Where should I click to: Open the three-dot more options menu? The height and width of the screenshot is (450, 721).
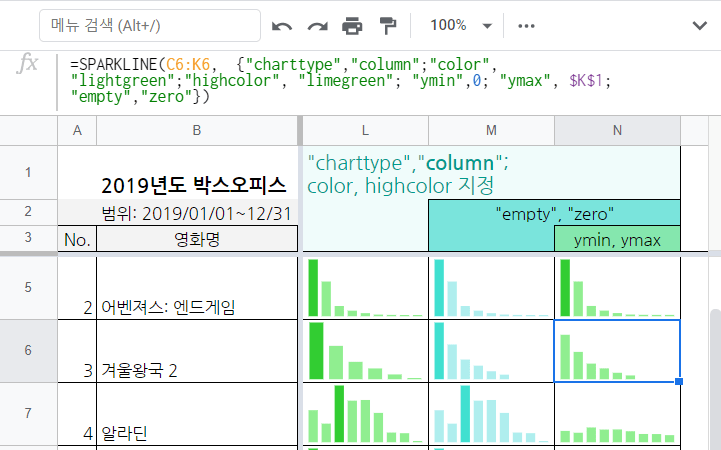click(x=527, y=25)
